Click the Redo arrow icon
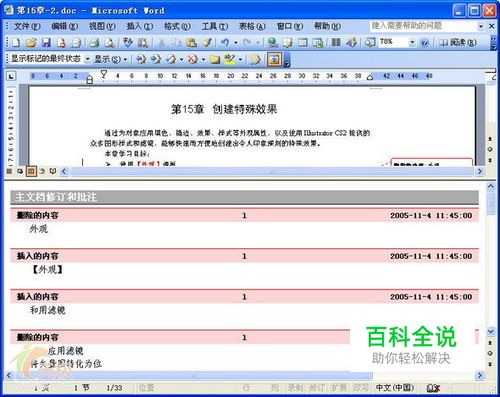Screen dimensions: 500x397 coord(247,42)
